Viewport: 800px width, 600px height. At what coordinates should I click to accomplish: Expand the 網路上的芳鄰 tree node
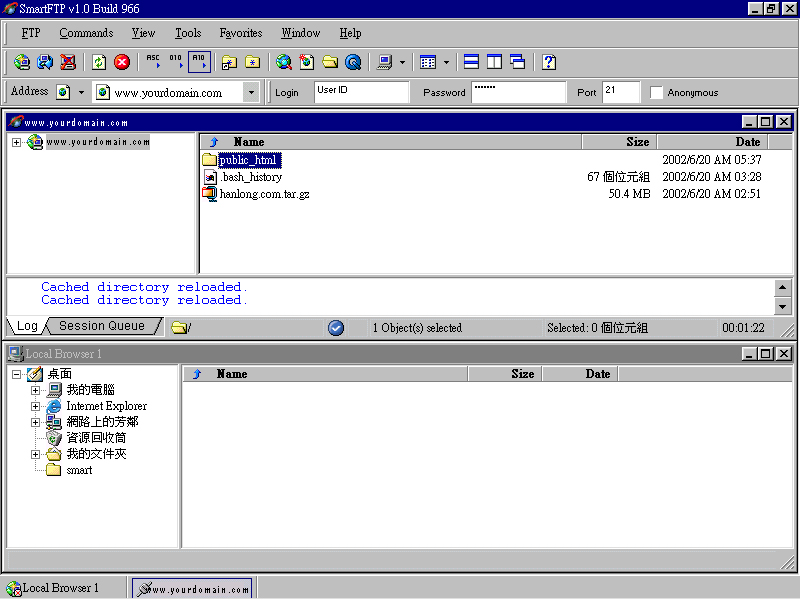(x=35, y=422)
